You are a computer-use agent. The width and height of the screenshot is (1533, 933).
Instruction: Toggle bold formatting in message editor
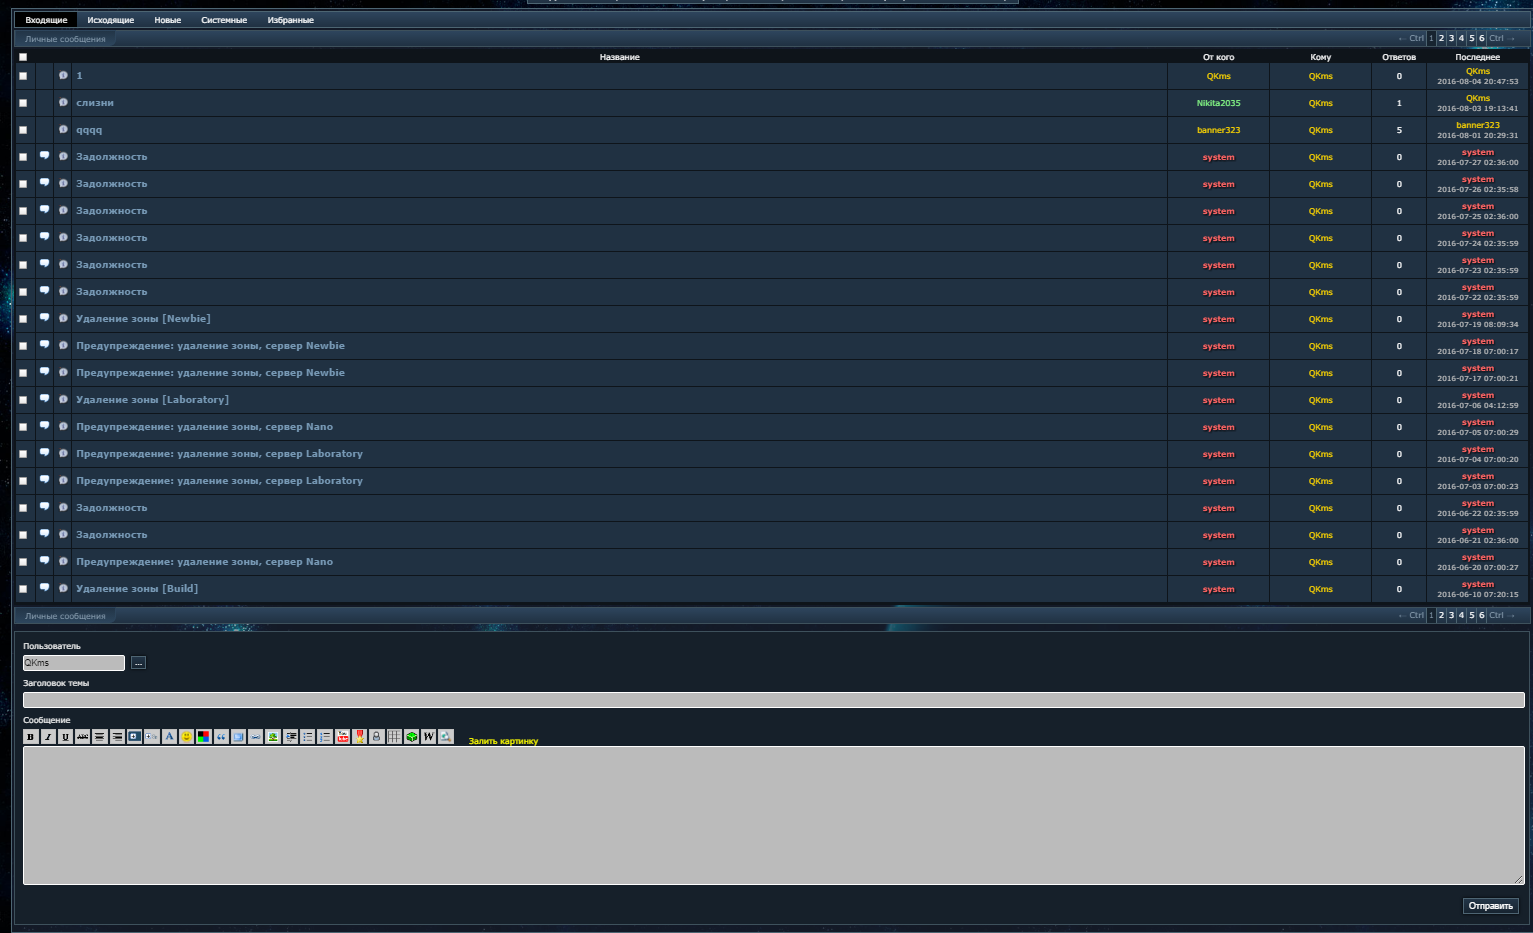[30, 737]
